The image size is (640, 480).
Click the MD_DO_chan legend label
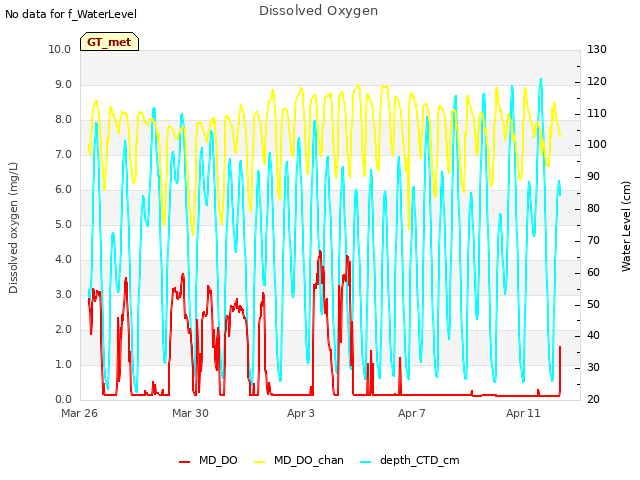tap(309, 460)
